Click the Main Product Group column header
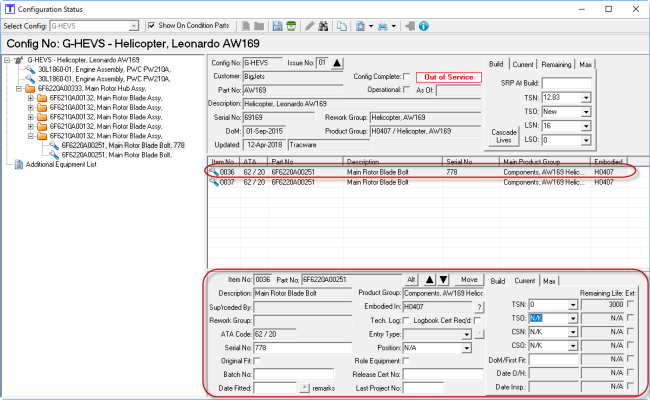The image size is (650, 400). click(545, 162)
